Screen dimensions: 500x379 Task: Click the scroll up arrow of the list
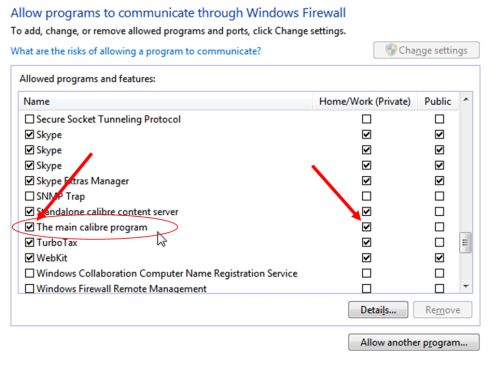(466, 99)
